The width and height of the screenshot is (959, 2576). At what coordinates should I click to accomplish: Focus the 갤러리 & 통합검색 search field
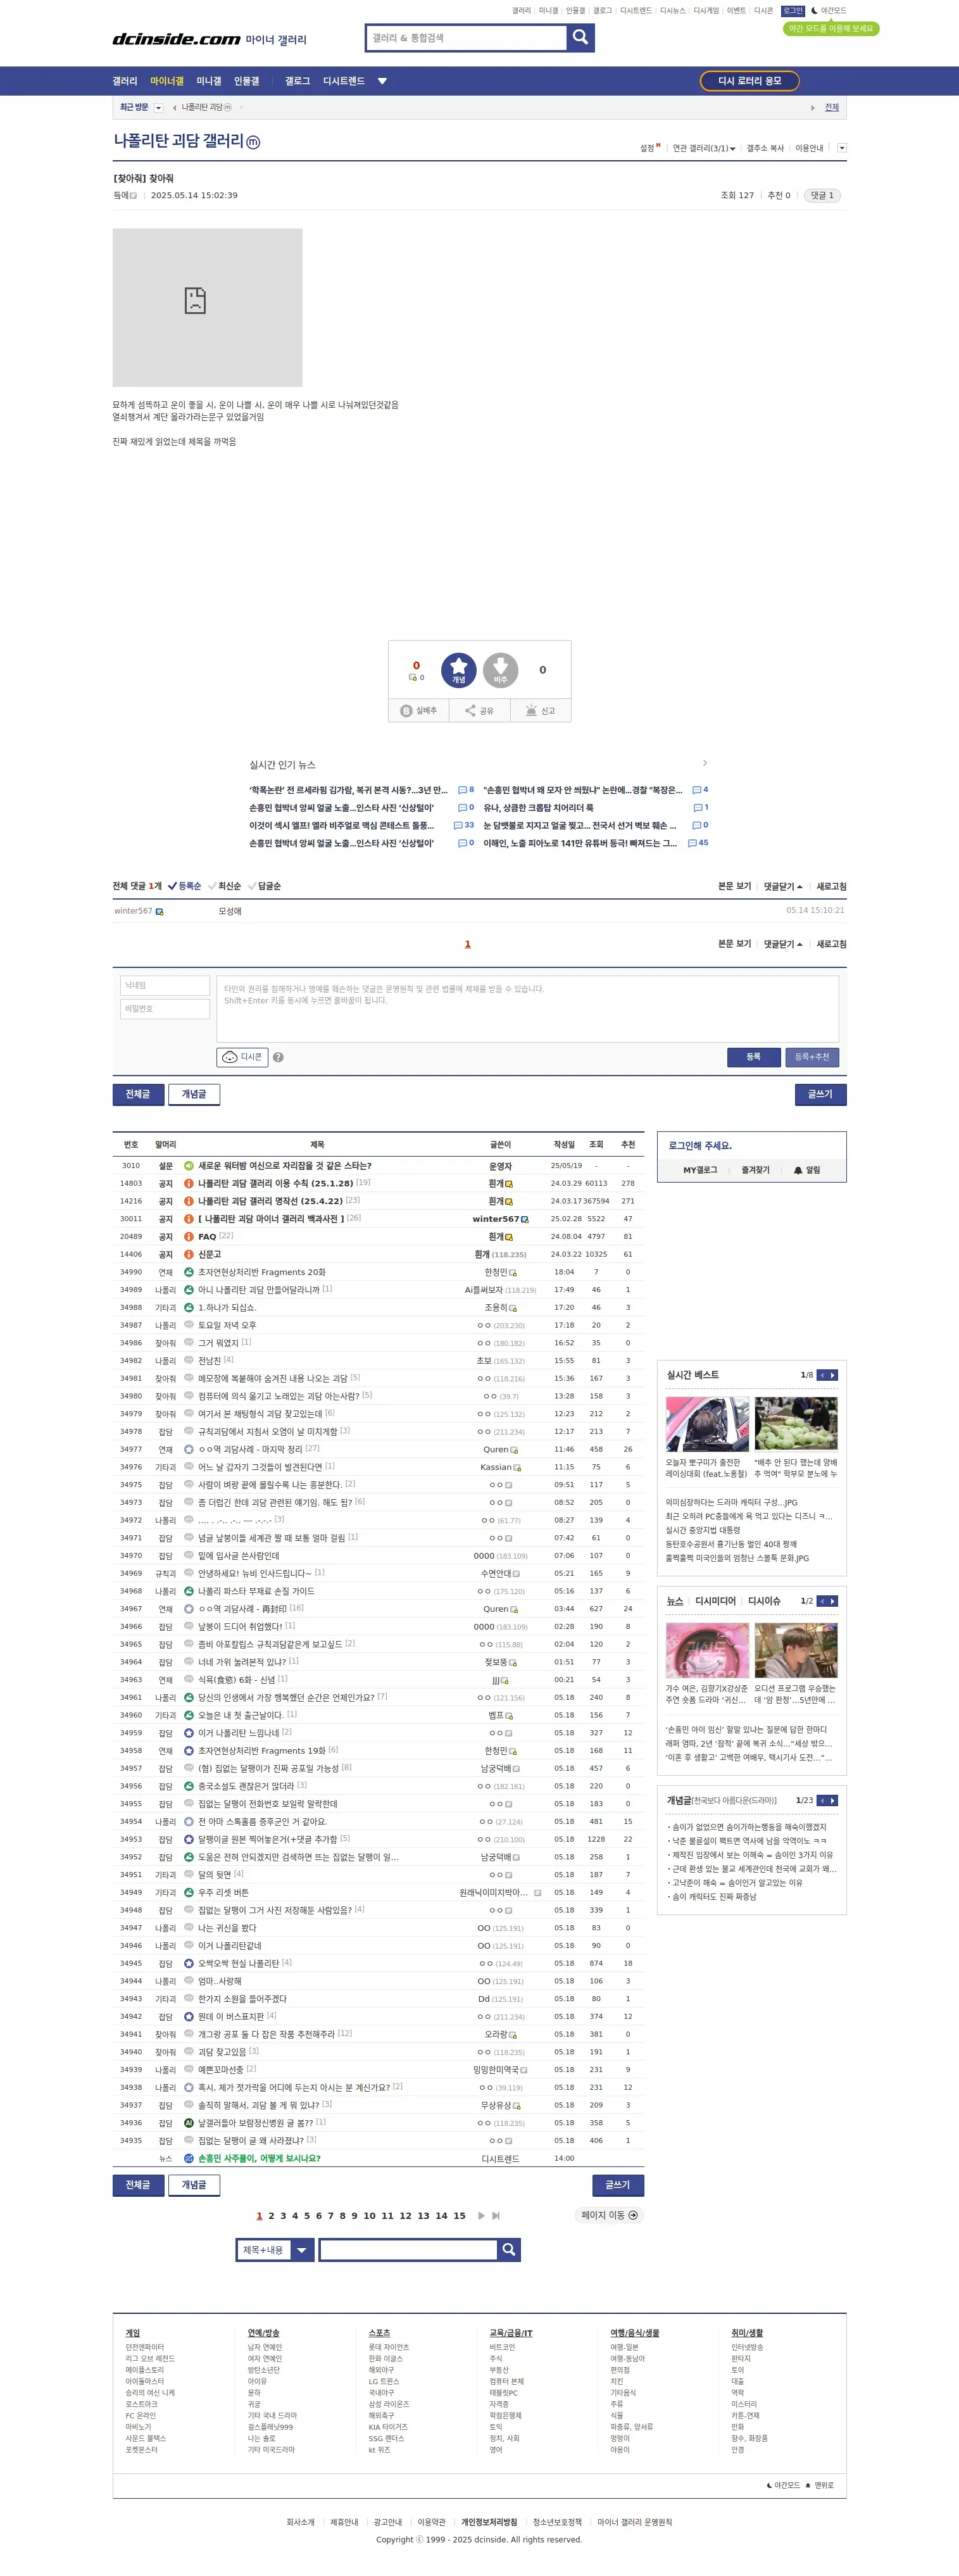coord(466,38)
